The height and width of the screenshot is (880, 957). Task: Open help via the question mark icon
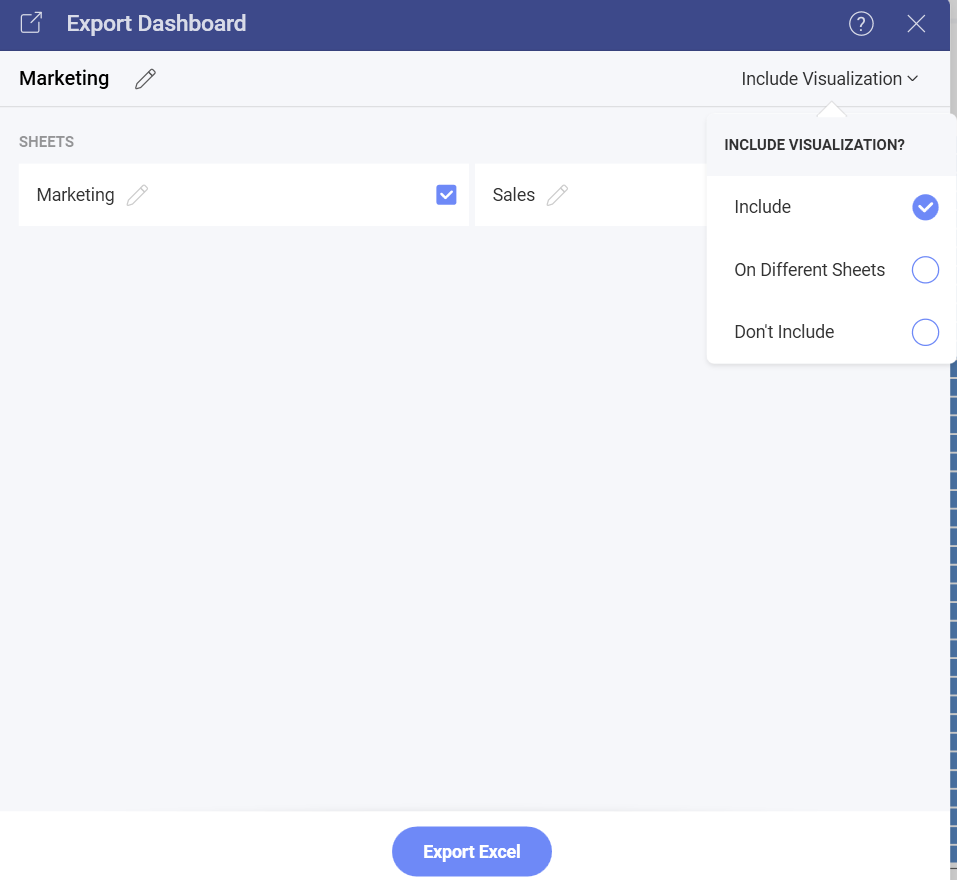click(861, 24)
